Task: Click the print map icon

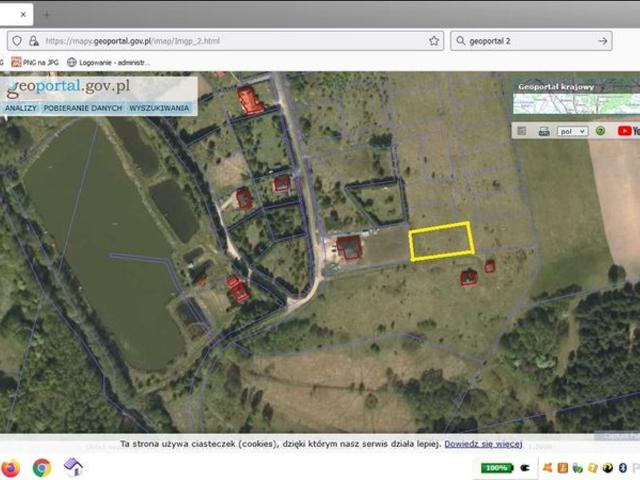Action: pyautogui.click(x=544, y=131)
